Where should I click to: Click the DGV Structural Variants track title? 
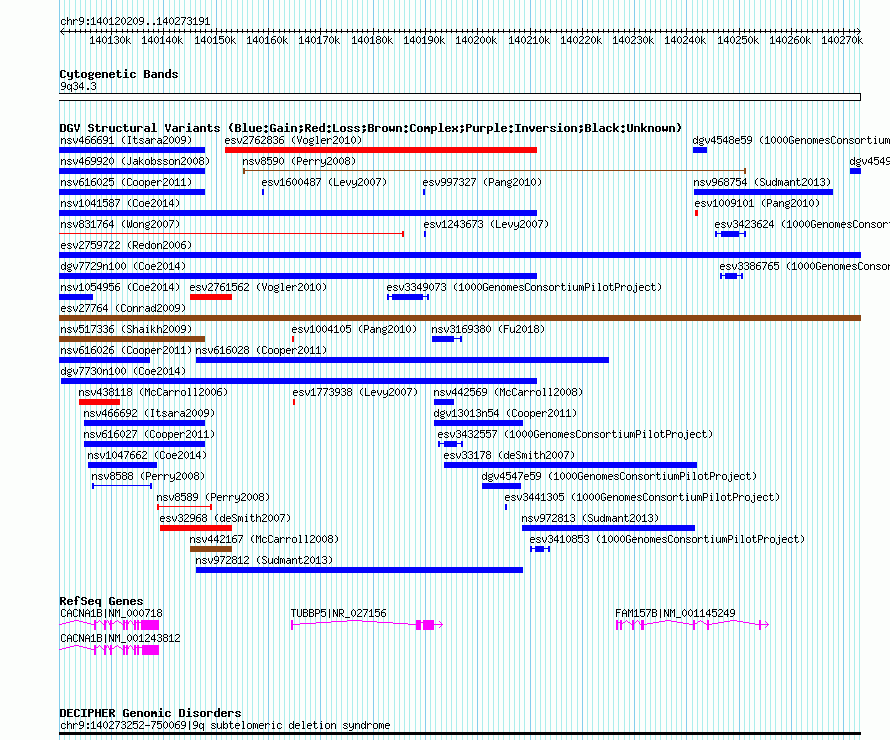(x=370, y=128)
